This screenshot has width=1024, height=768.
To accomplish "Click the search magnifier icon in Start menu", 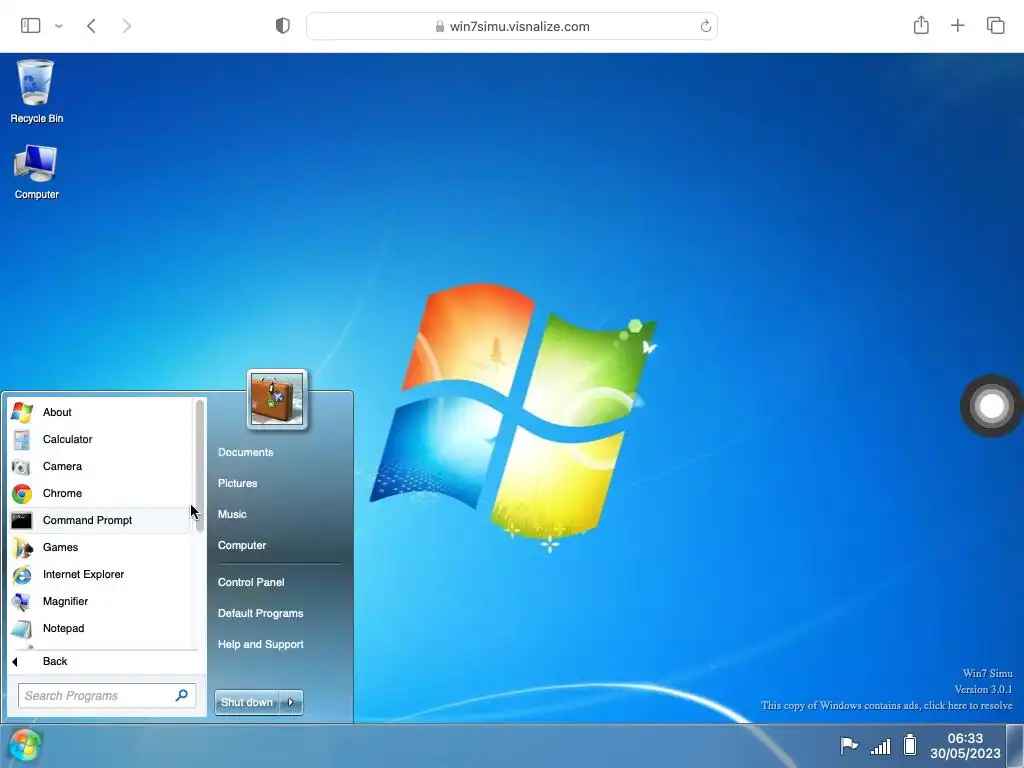I will [182, 696].
